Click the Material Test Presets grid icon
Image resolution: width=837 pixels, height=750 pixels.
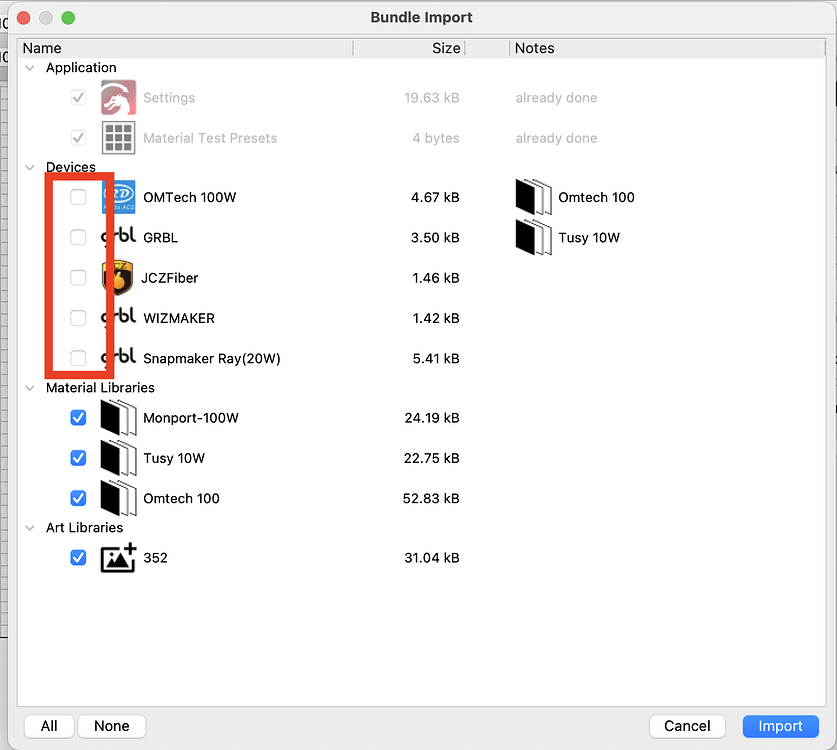click(x=119, y=138)
